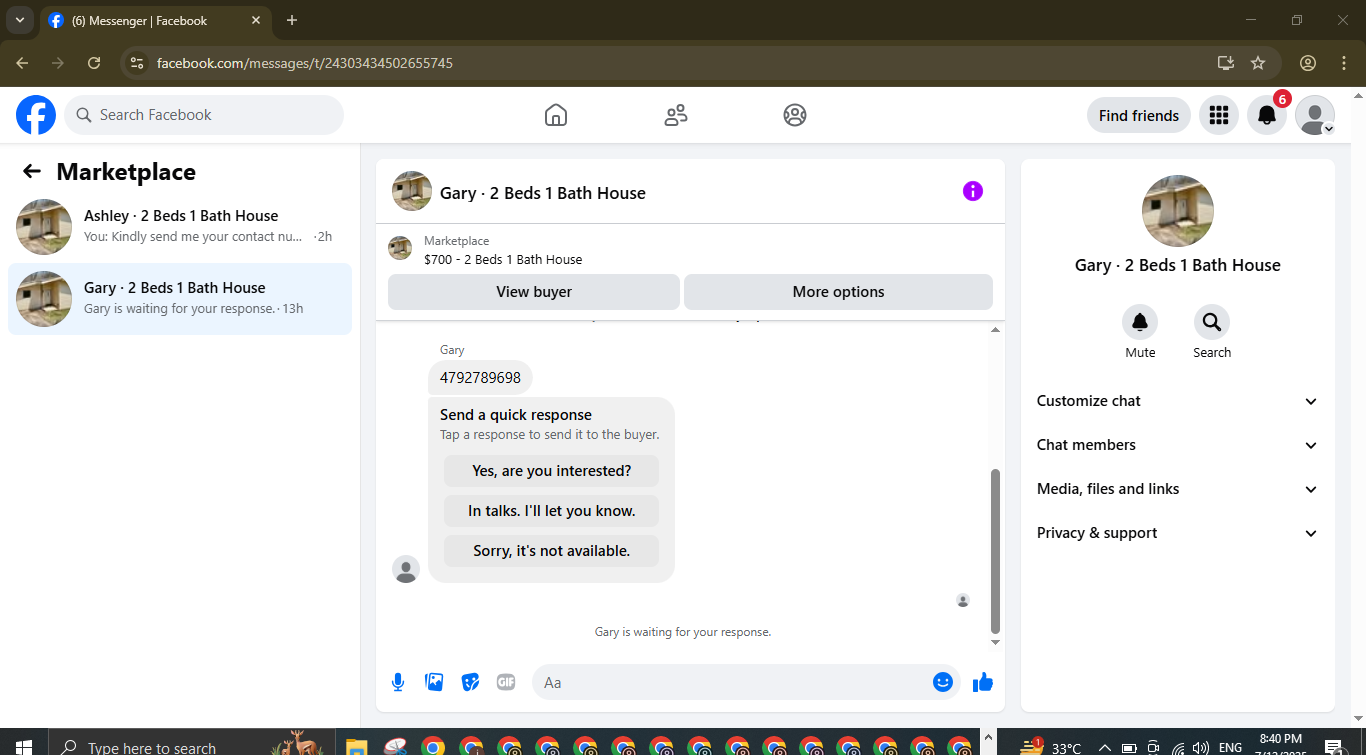The height and width of the screenshot is (755, 1366).
Task: Open tab search dropdown arrow
Action: (x=19, y=20)
